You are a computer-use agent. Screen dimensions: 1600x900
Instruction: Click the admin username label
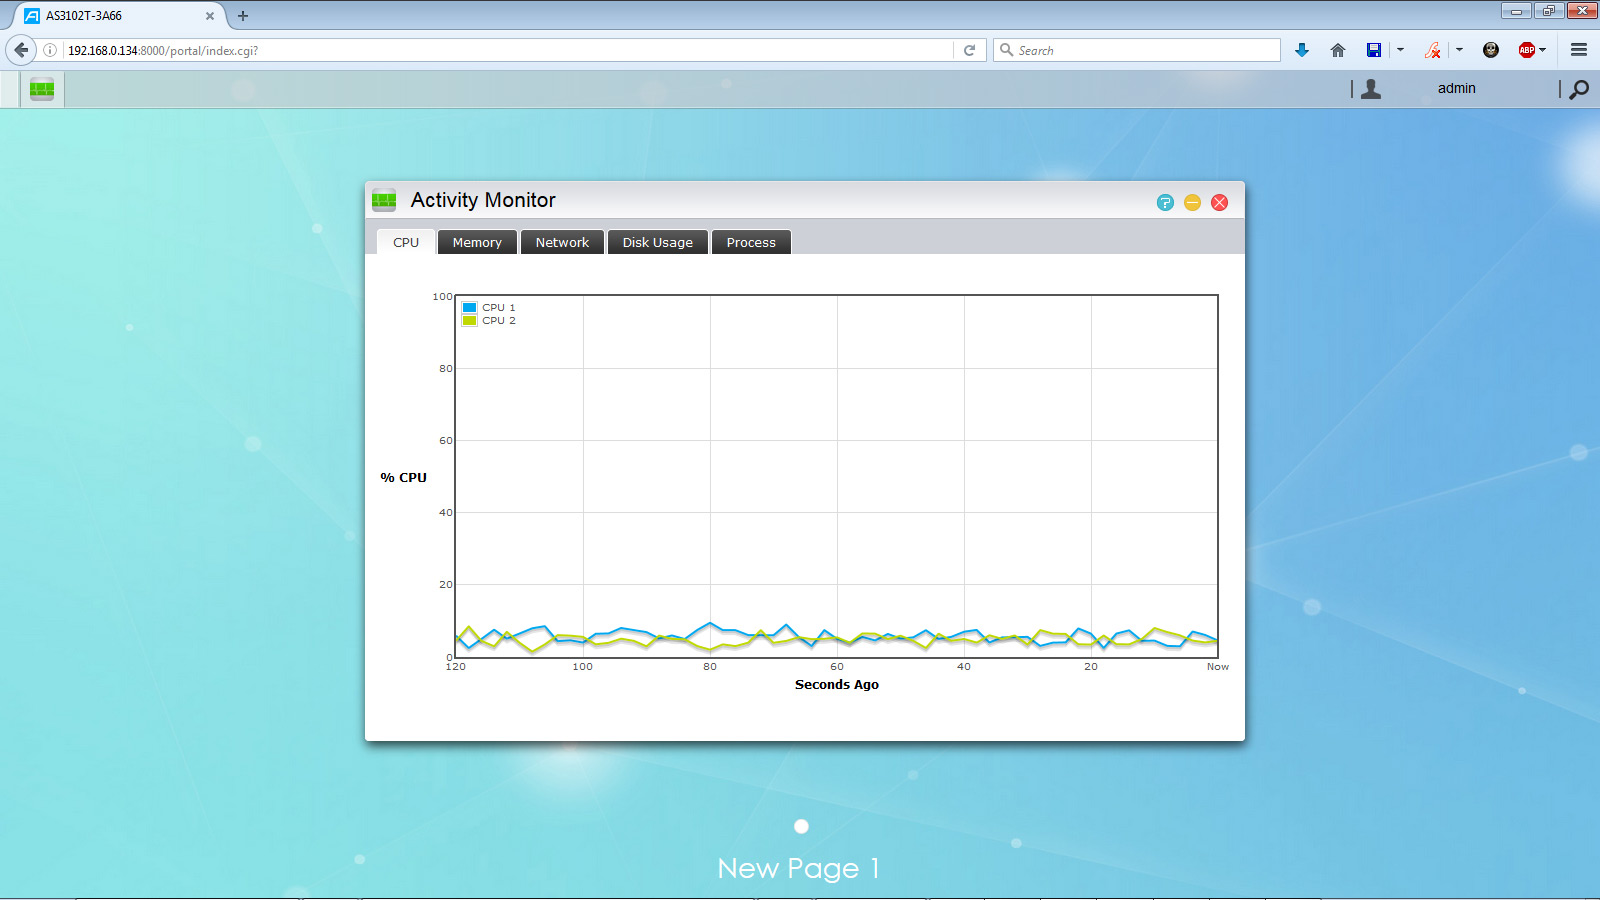click(x=1457, y=88)
